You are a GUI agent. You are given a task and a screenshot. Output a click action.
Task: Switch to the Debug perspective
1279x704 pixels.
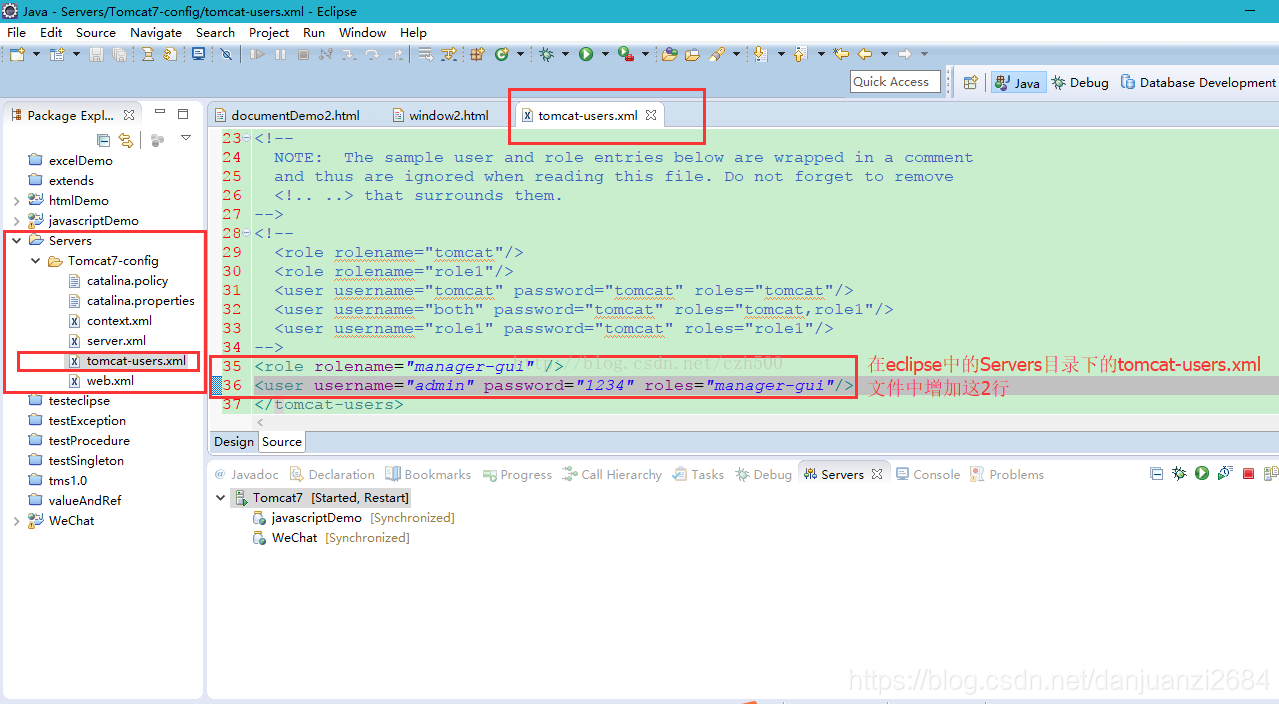(1080, 83)
